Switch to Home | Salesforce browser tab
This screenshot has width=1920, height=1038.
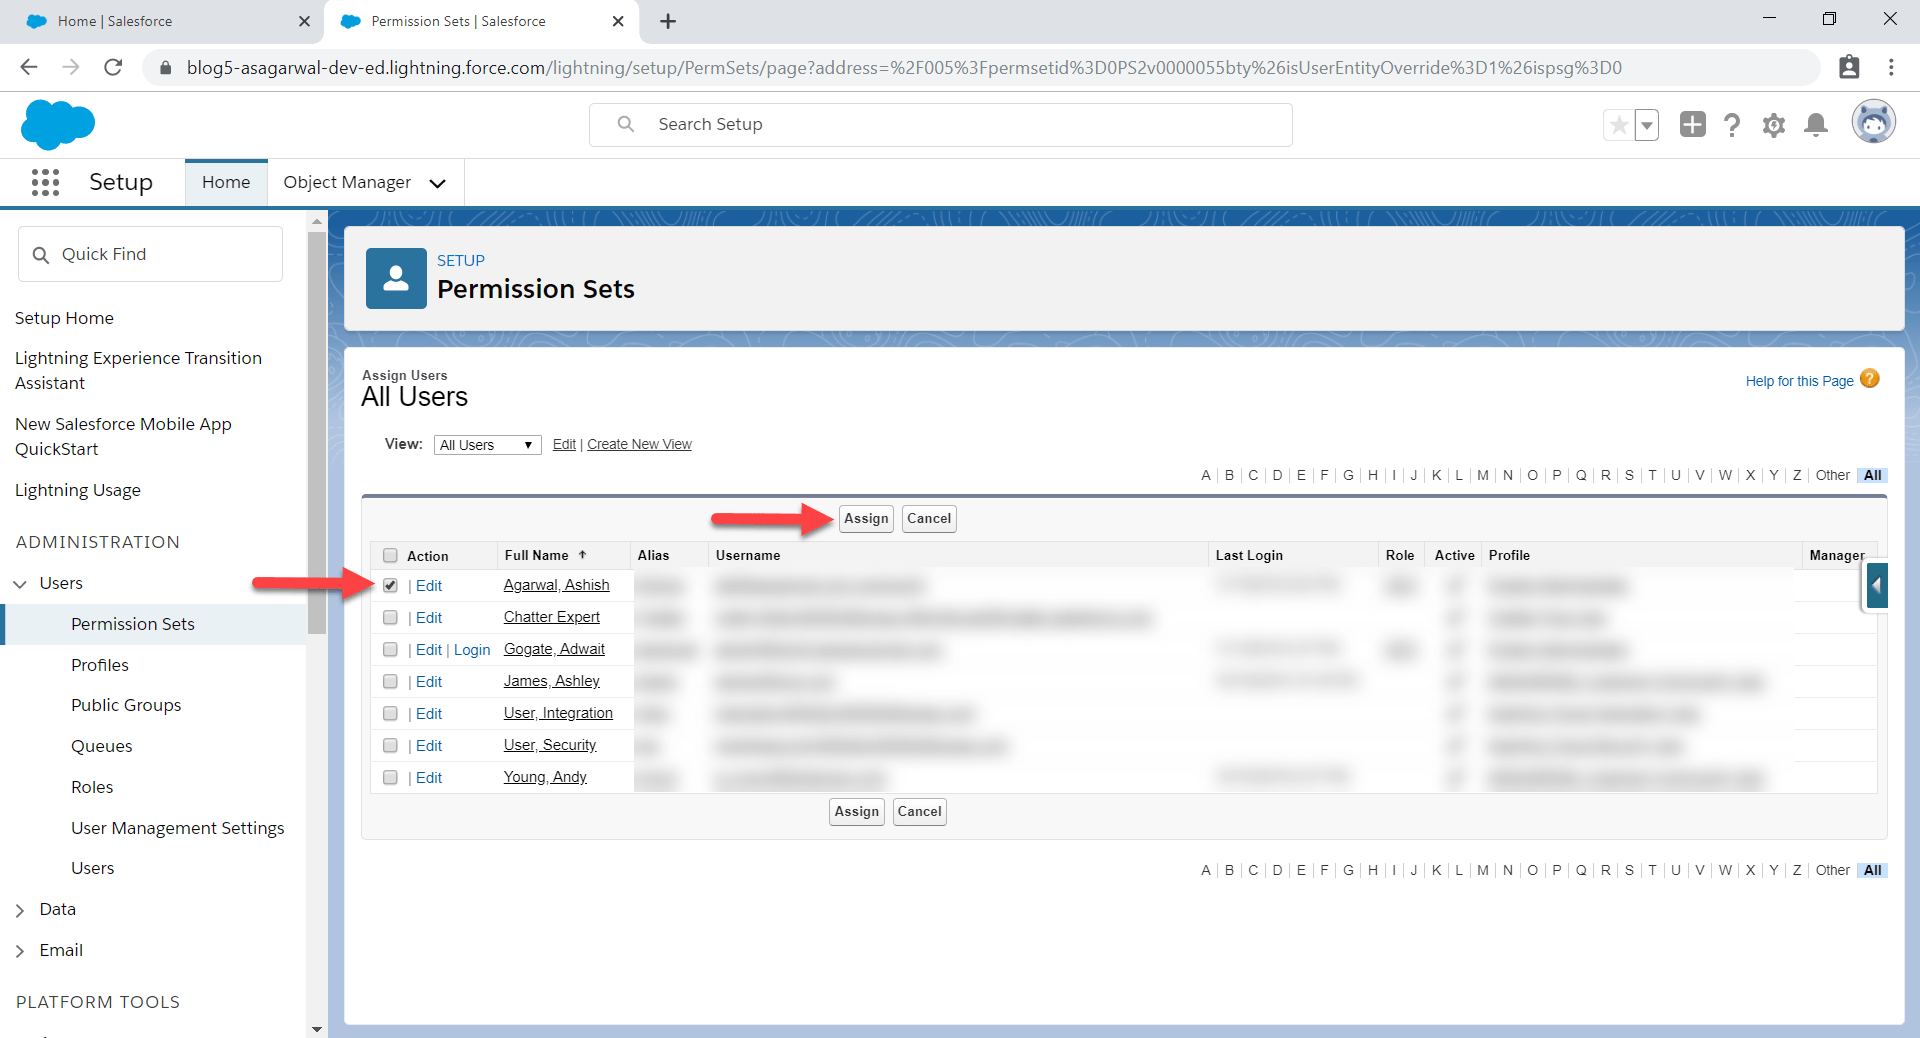click(x=160, y=21)
